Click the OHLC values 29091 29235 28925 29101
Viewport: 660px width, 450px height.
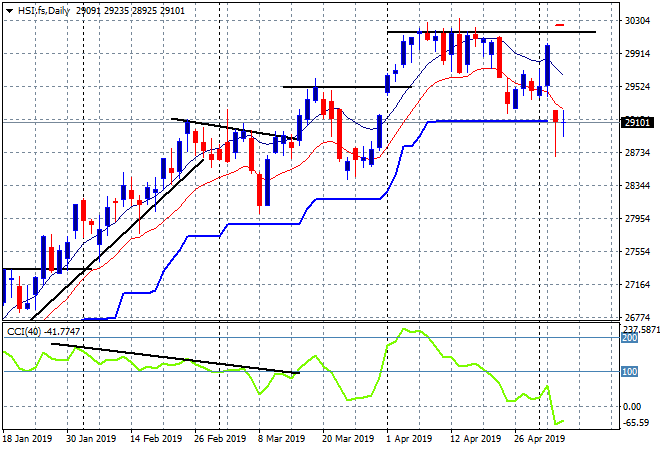coord(130,11)
